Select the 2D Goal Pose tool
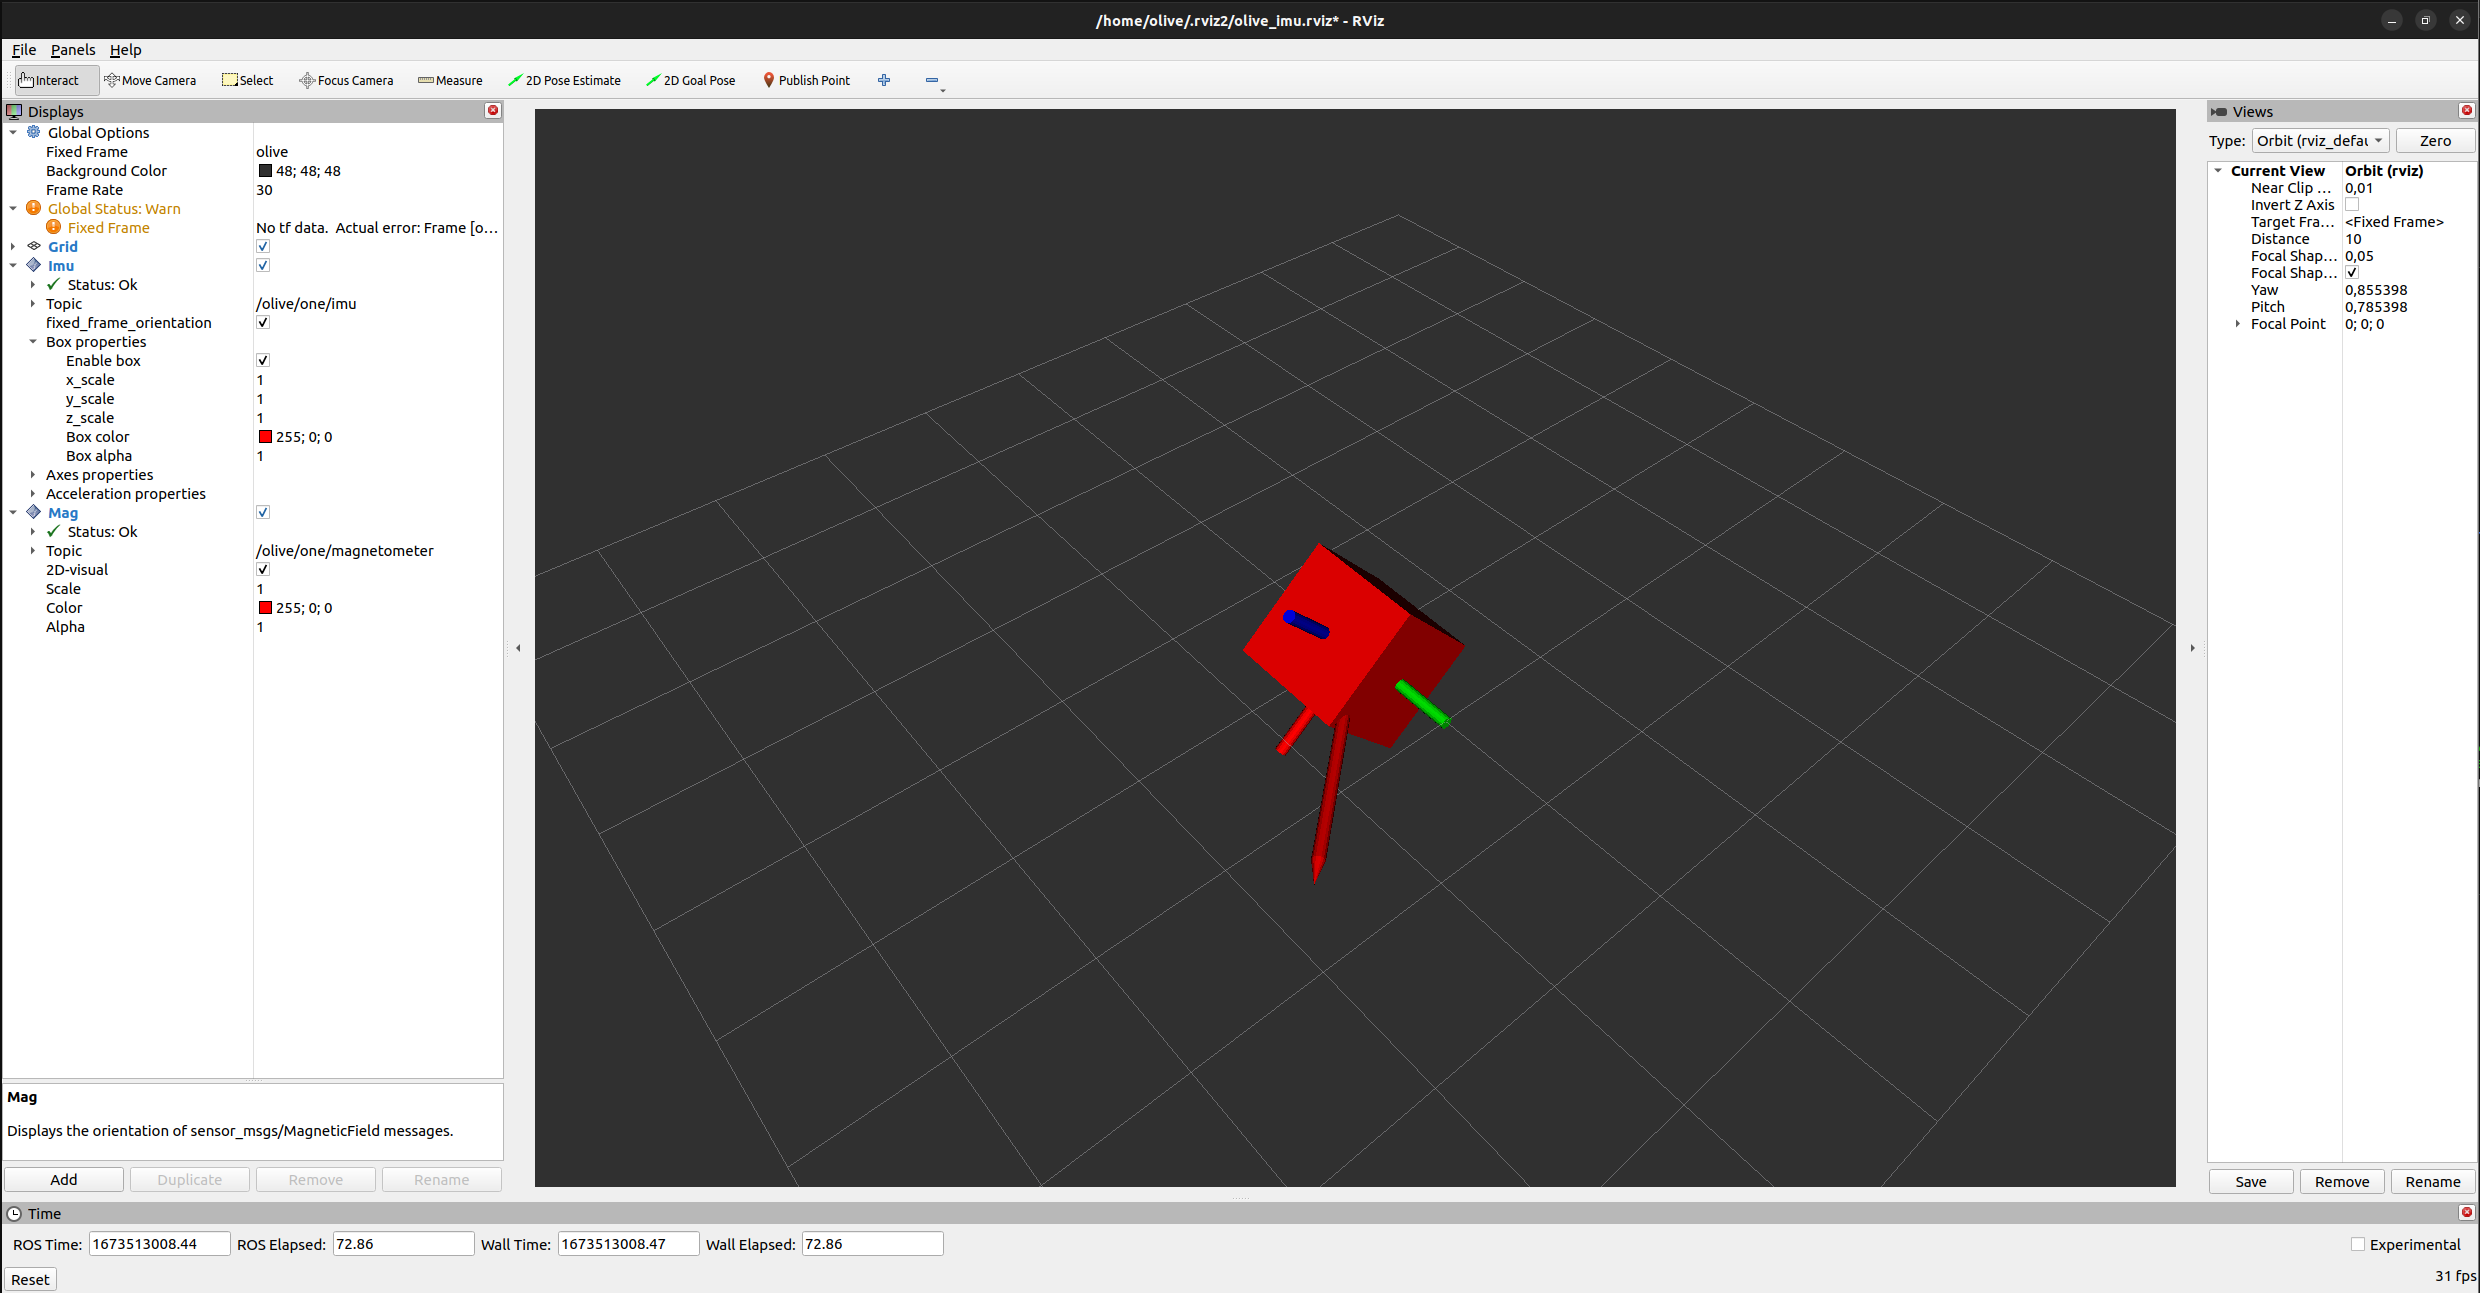 point(690,80)
